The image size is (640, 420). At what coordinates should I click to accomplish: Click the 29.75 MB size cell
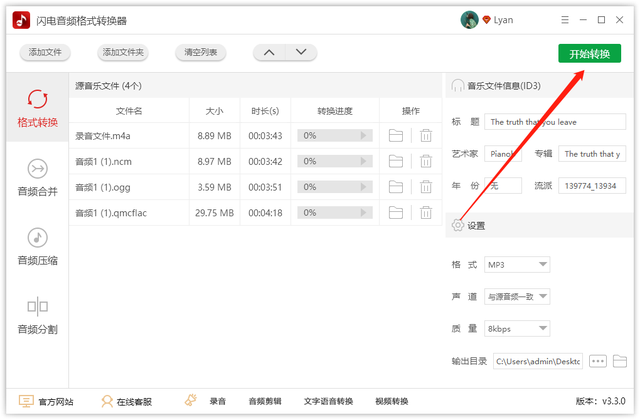tap(214, 213)
